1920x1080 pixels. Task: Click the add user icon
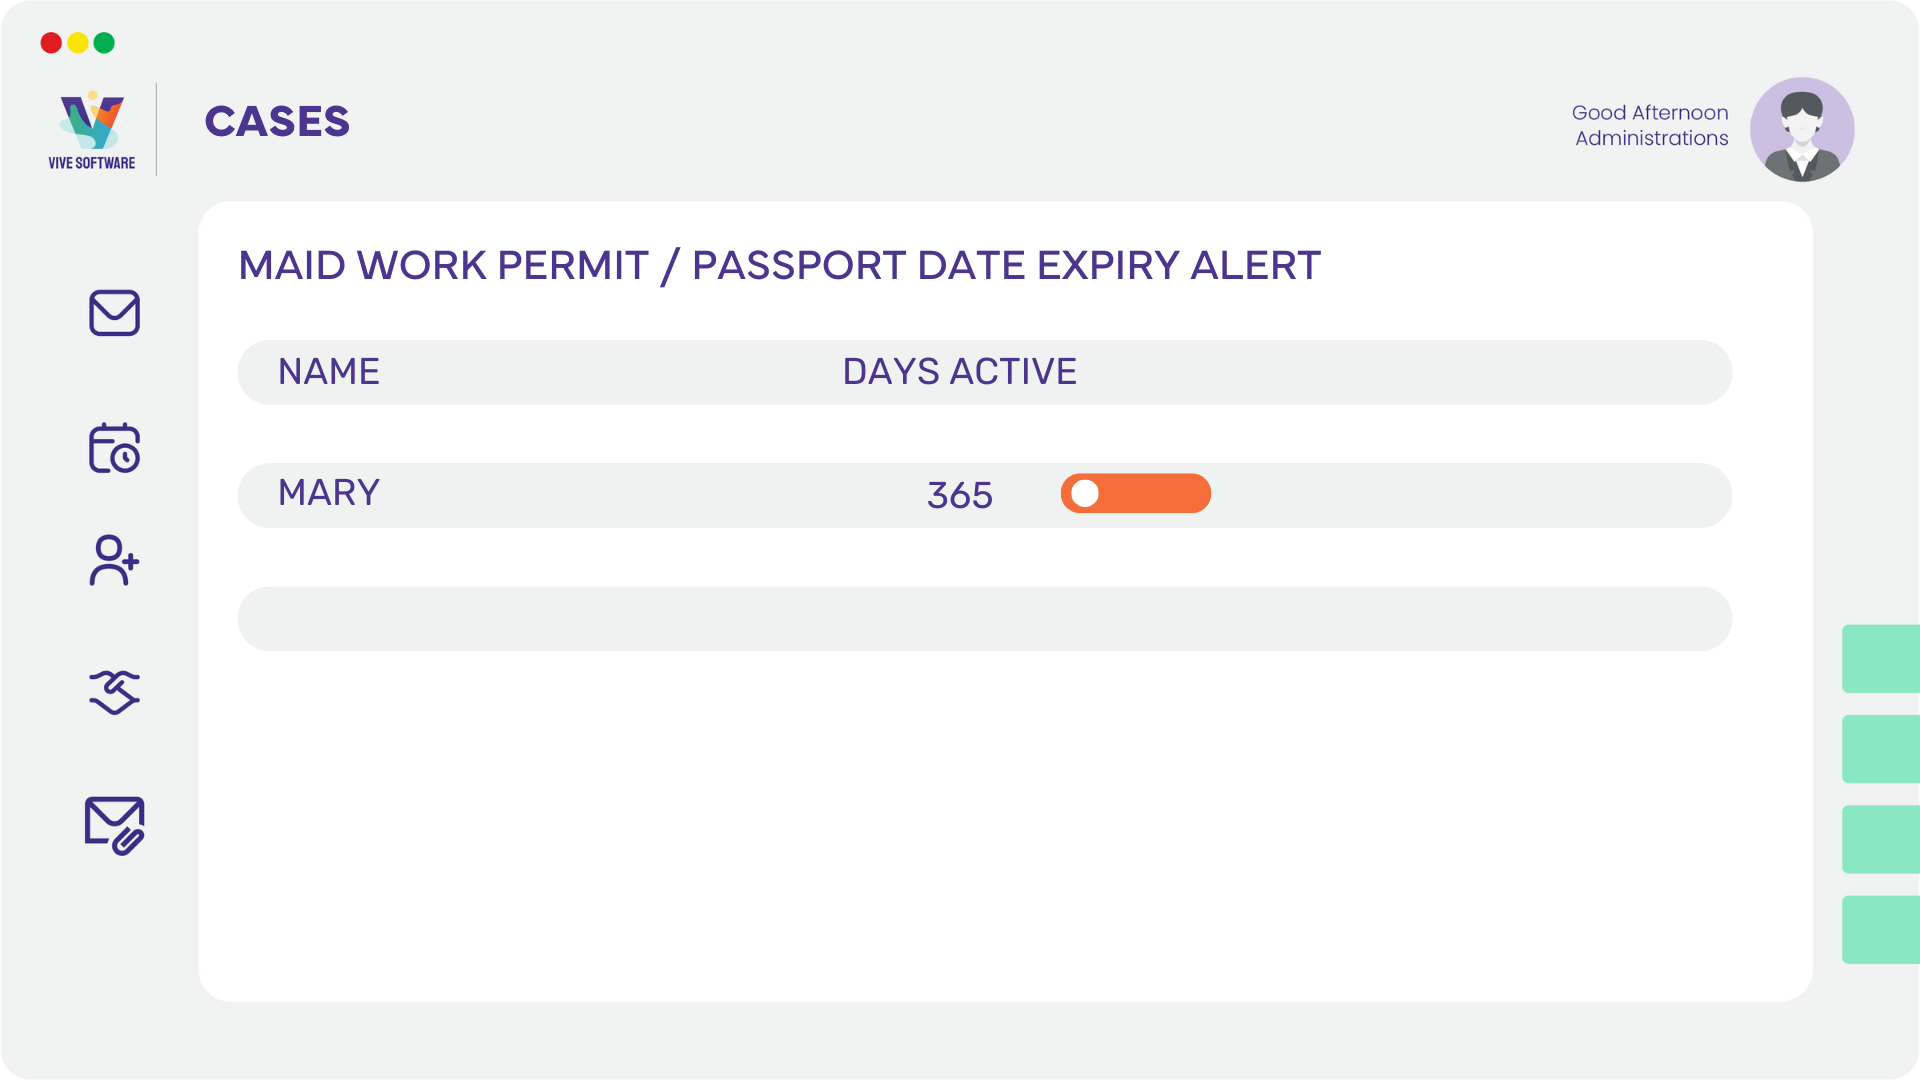[x=114, y=560]
